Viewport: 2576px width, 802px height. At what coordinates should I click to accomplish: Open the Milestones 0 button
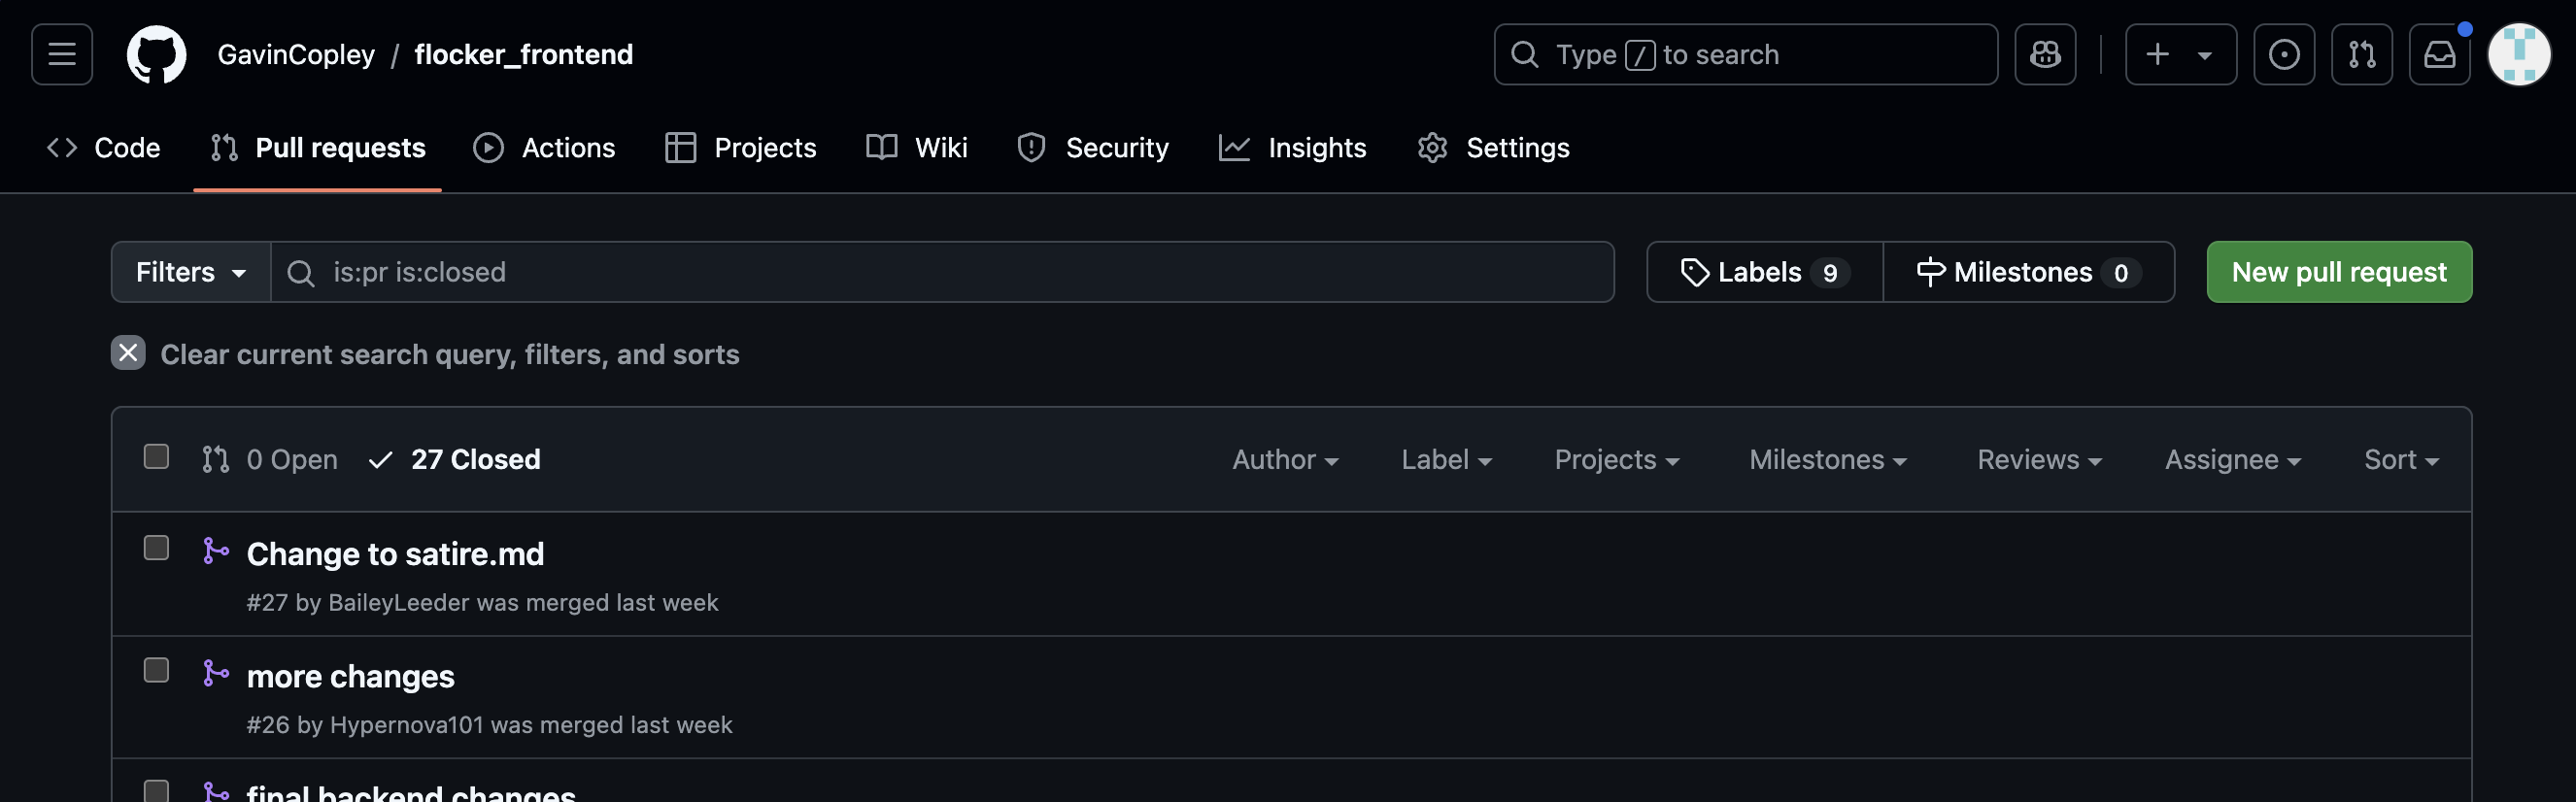[x=2029, y=272]
